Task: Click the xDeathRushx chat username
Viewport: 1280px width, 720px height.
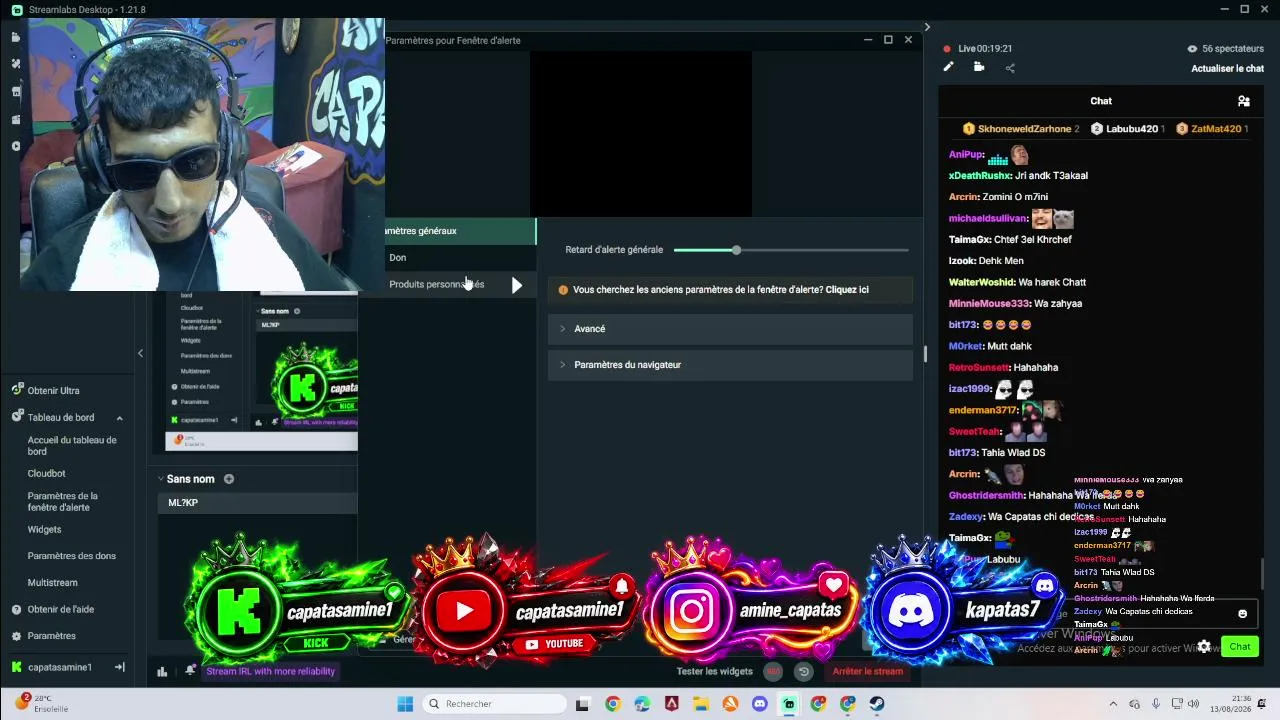Action: [980, 176]
